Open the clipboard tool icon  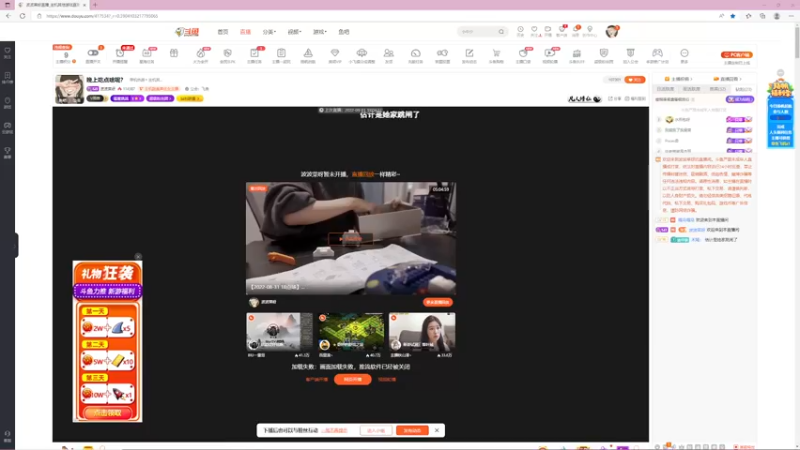tap(281, 55)
